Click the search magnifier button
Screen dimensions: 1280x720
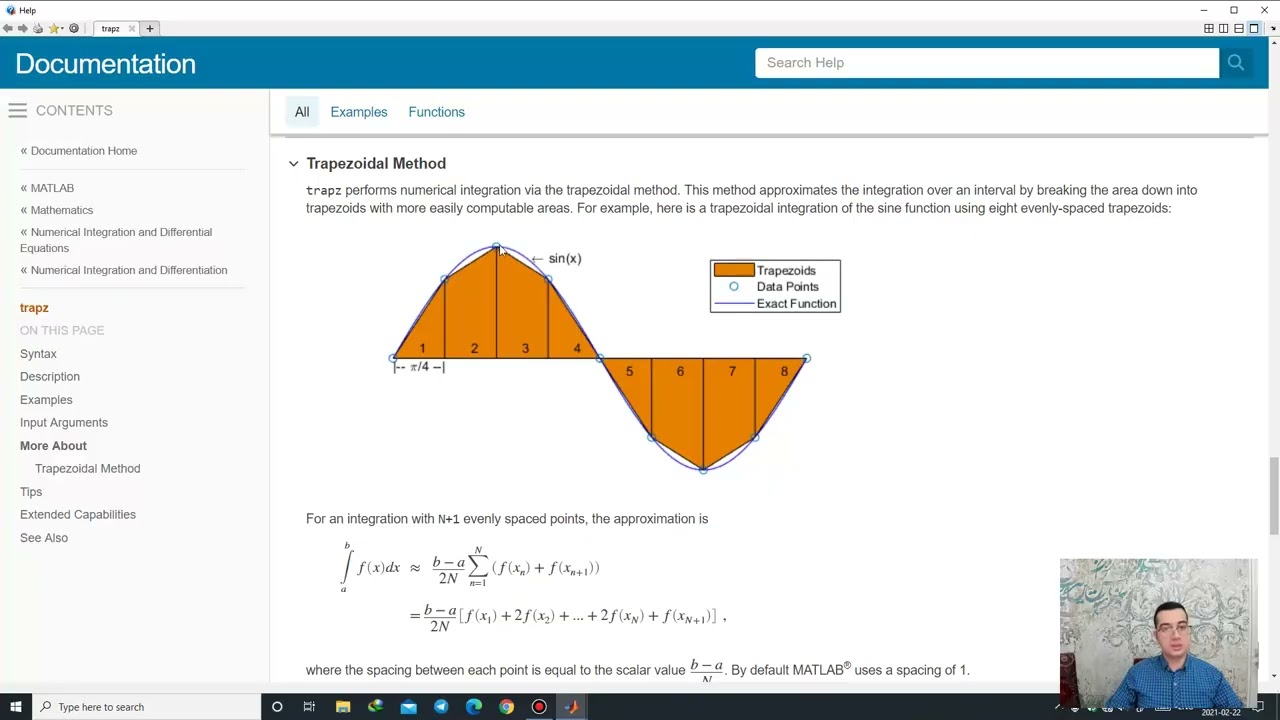[x=1236, y=63]
